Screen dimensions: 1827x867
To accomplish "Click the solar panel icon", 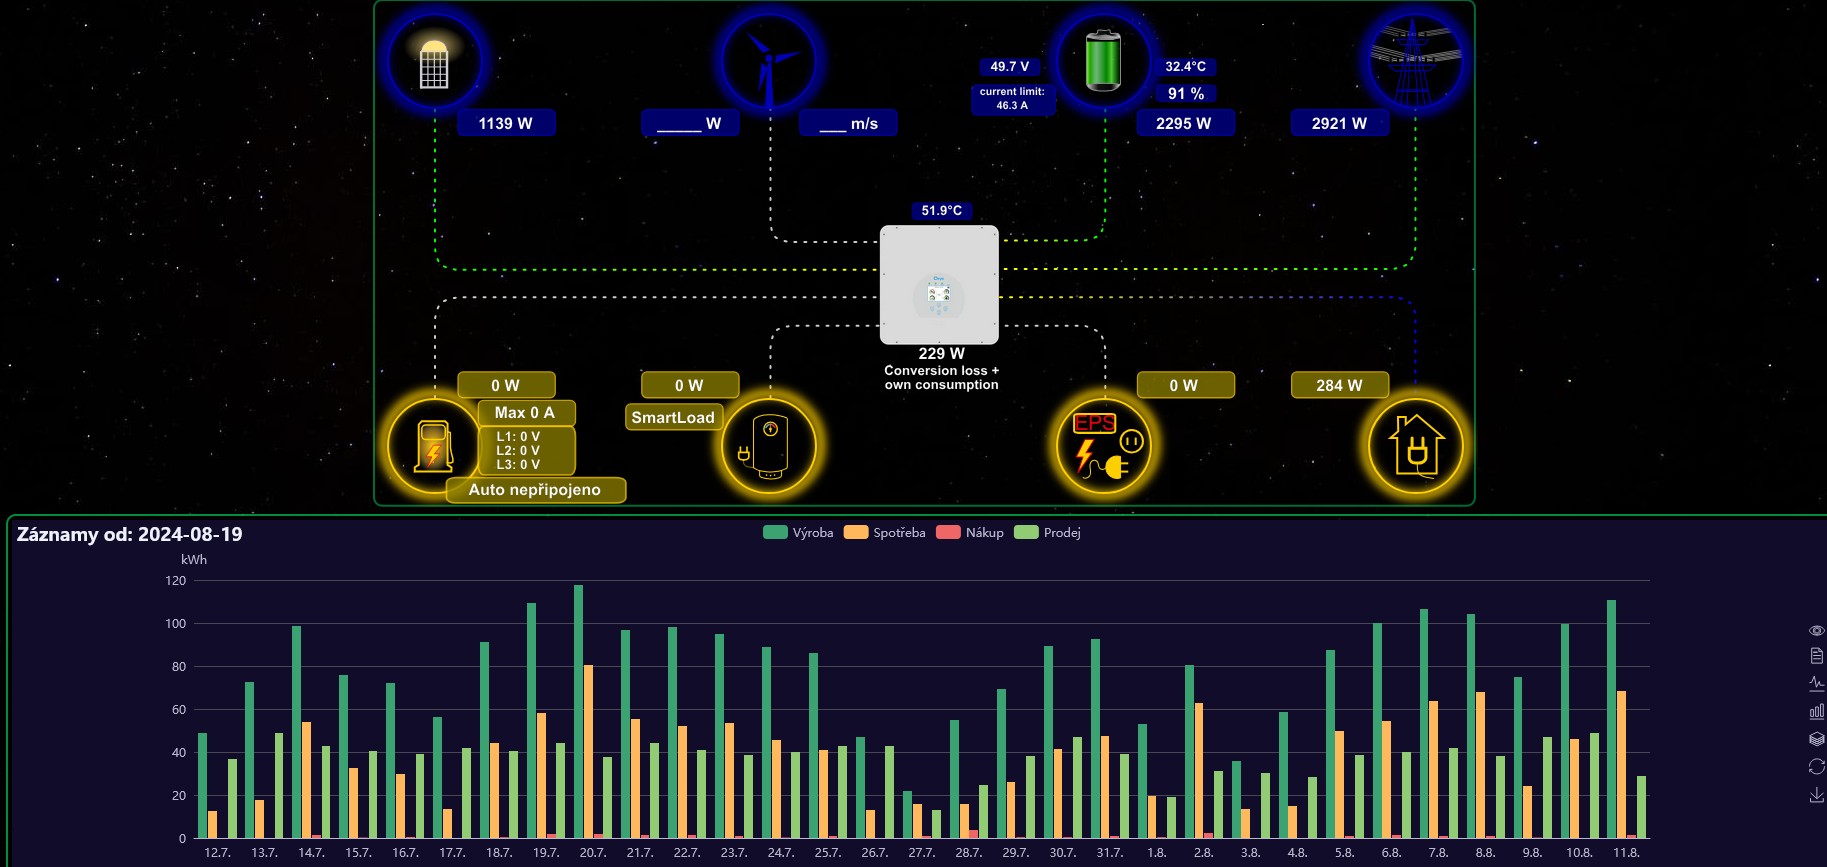I will click(434, 62).
